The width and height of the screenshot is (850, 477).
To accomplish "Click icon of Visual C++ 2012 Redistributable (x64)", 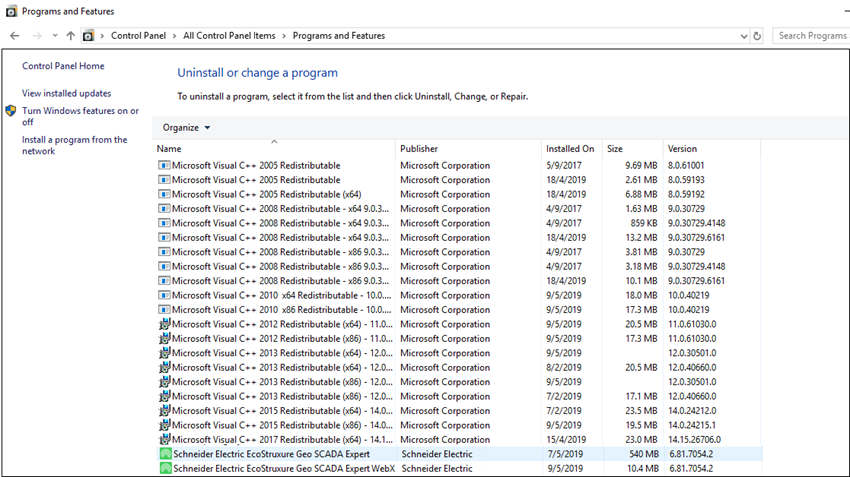I will (x=164, y=324).
